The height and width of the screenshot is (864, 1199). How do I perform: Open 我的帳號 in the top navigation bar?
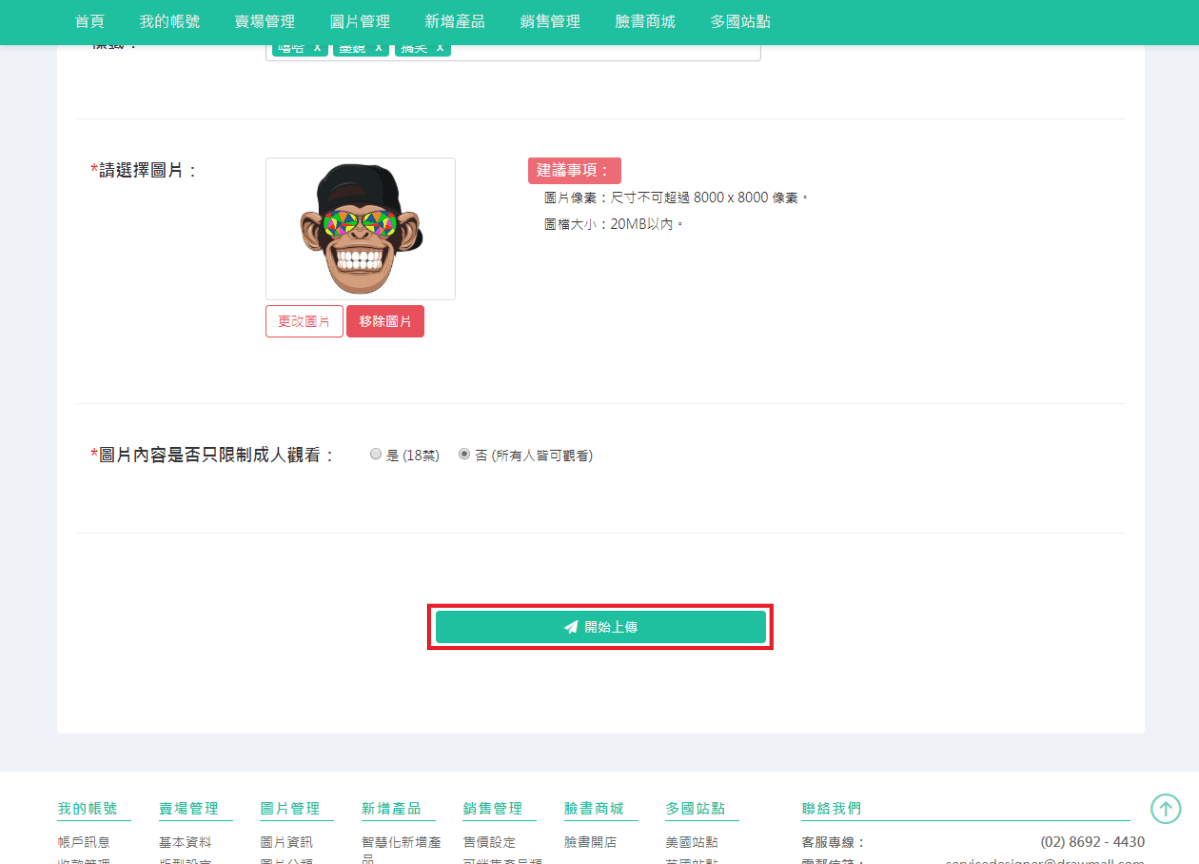click(169, 21)
